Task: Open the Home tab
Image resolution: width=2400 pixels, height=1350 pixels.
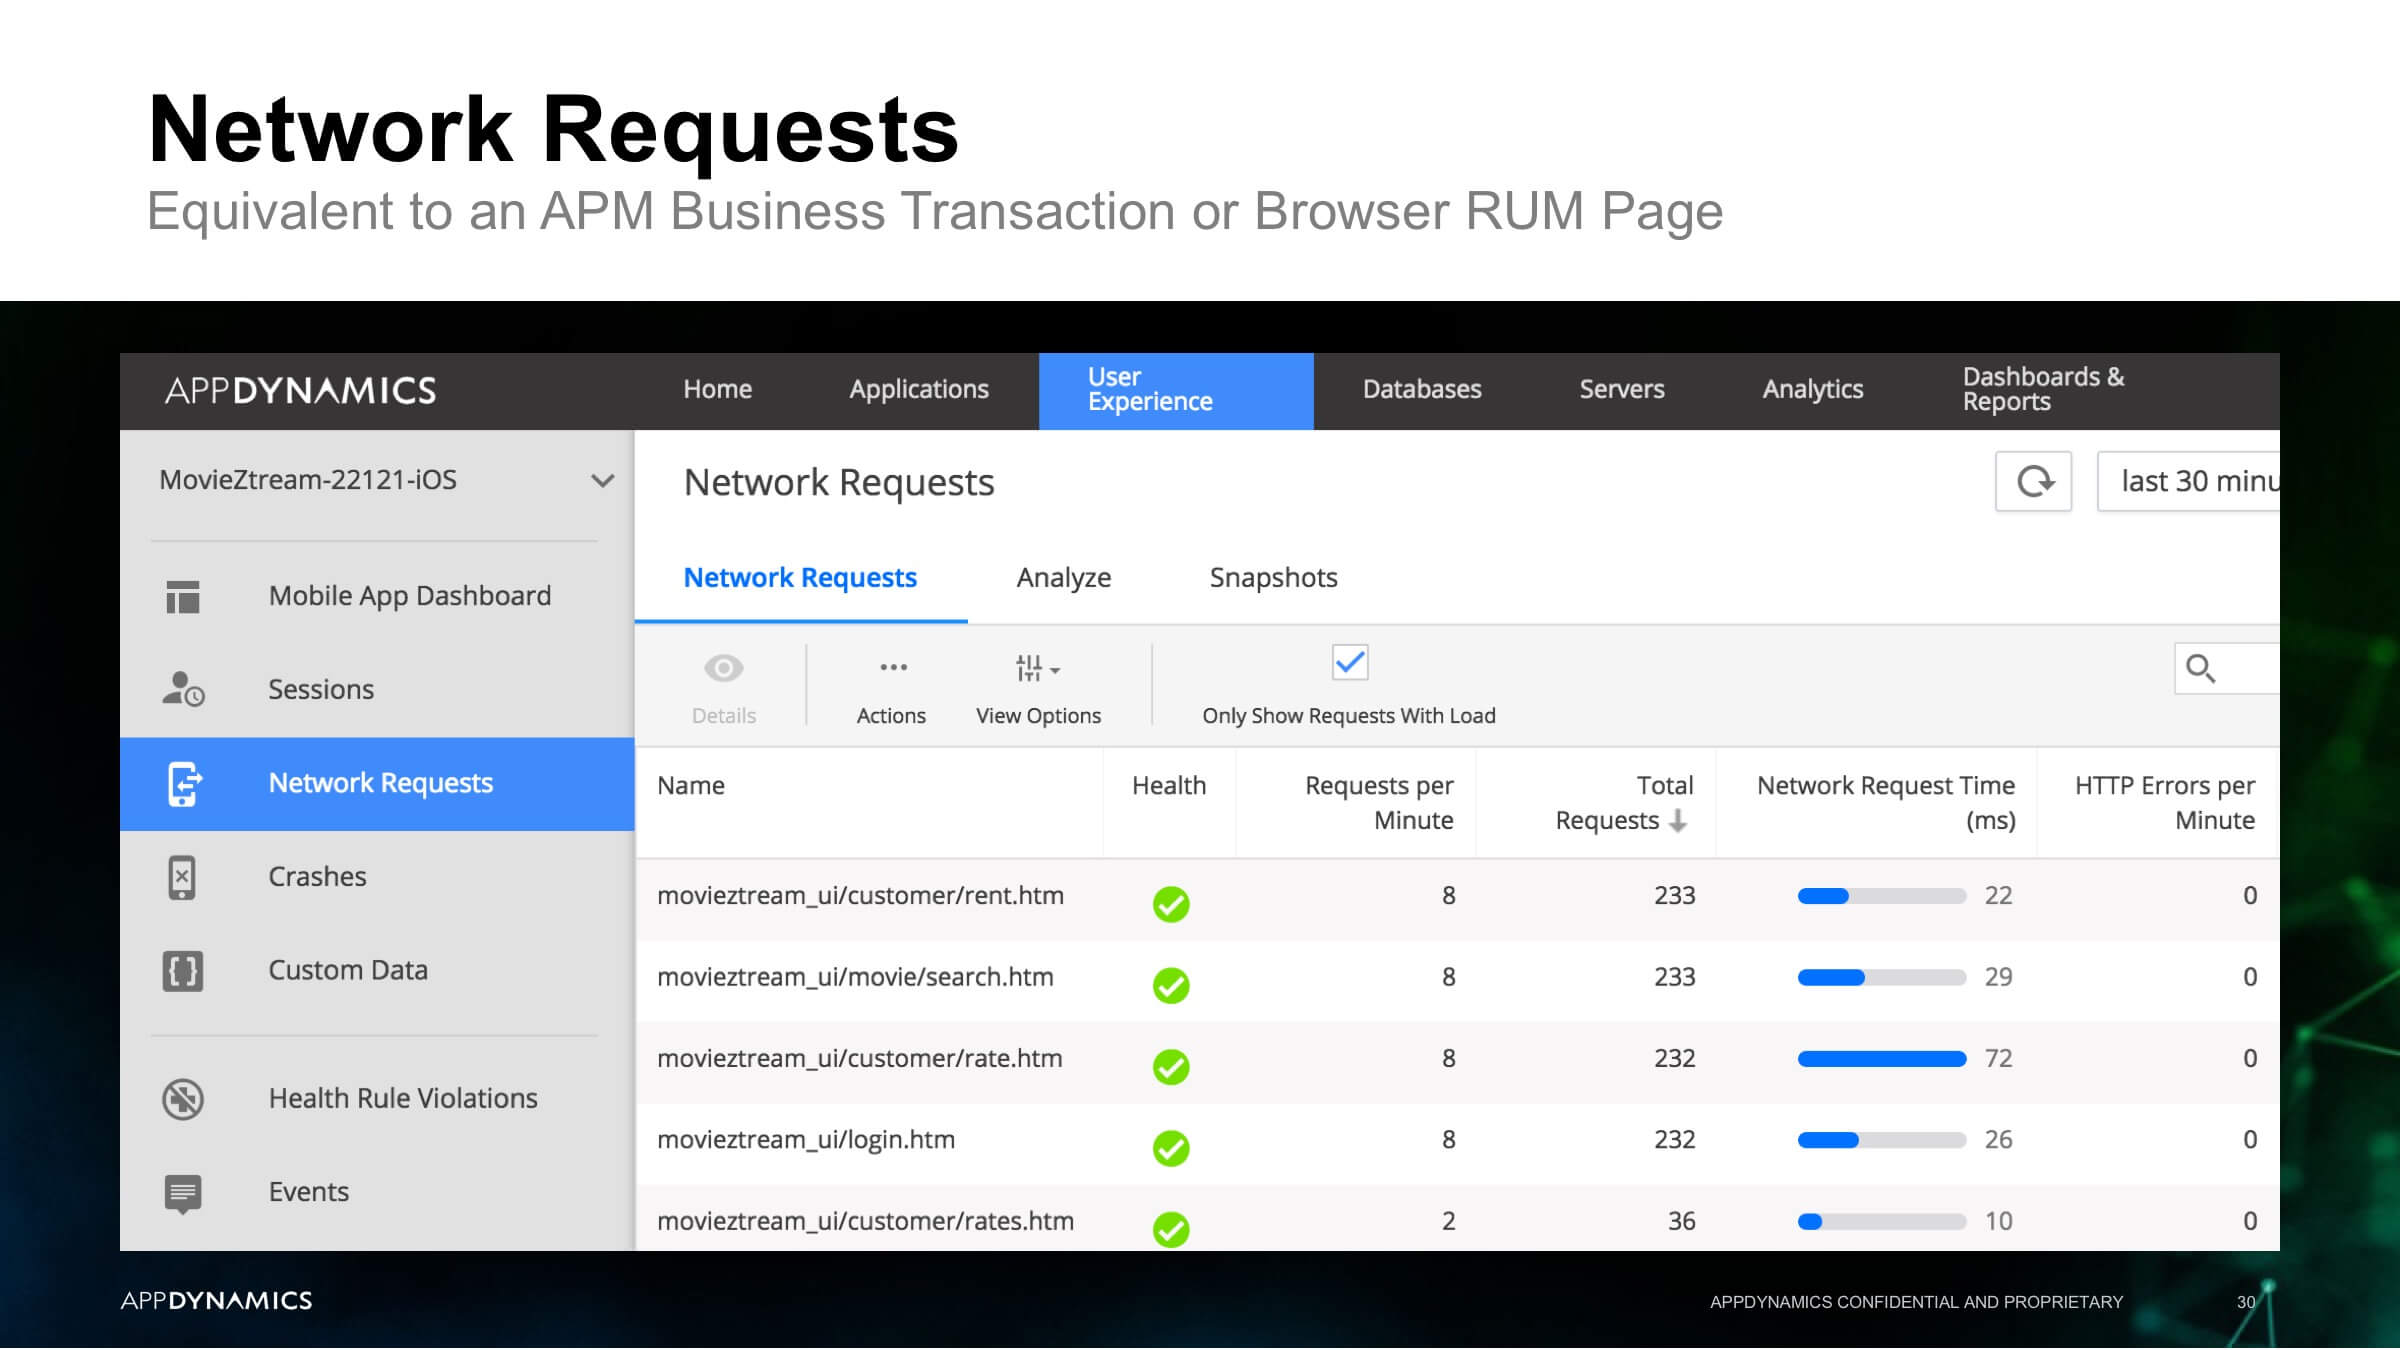Action: click(x=717, y=389)
